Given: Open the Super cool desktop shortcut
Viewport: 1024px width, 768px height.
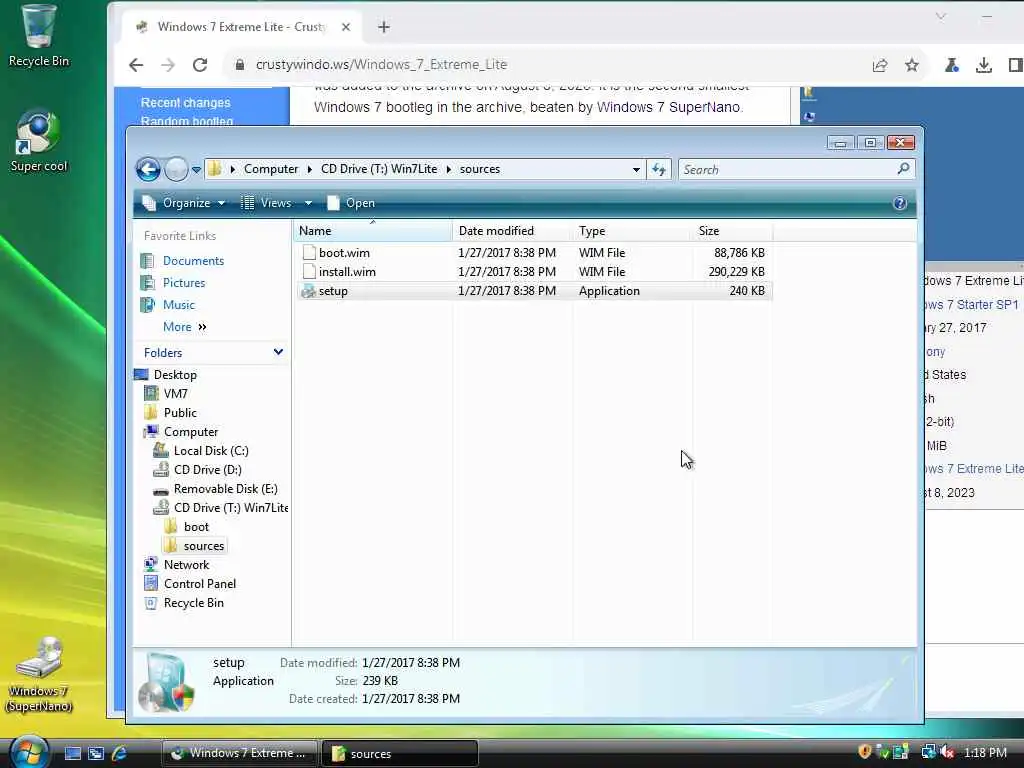Looking at the screenshot, I should tap(39, 140).
